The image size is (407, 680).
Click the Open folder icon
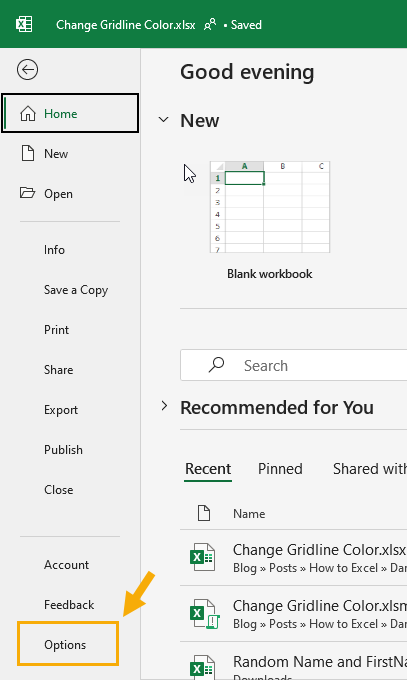[27, 193]
